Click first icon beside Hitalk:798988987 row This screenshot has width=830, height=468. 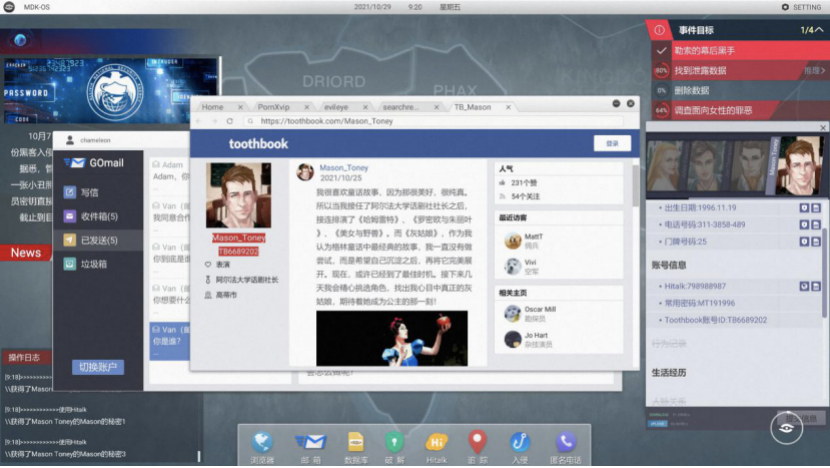pos(804,286)
